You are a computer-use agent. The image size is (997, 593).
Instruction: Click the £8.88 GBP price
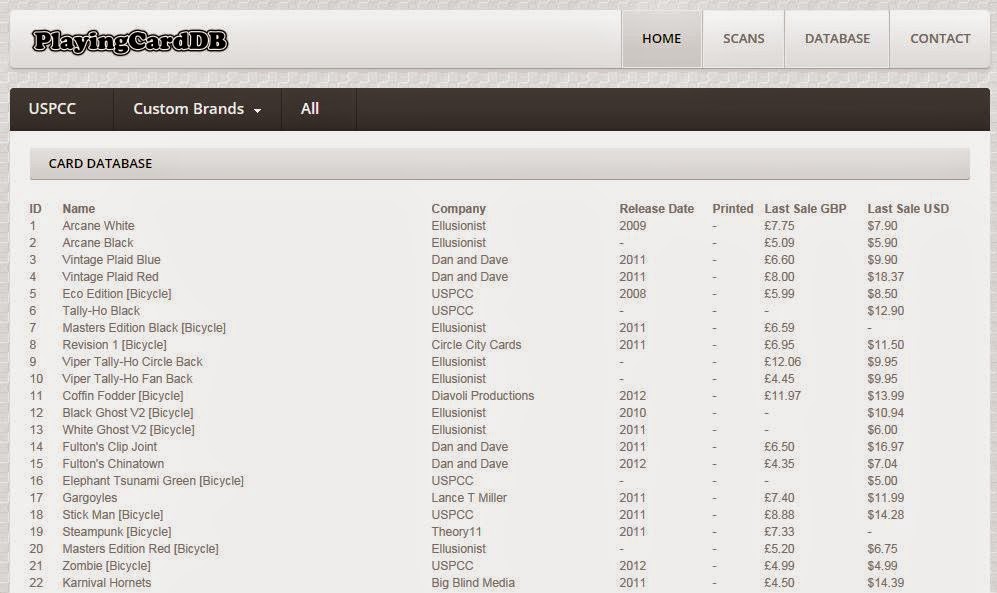tap(779, 515)
